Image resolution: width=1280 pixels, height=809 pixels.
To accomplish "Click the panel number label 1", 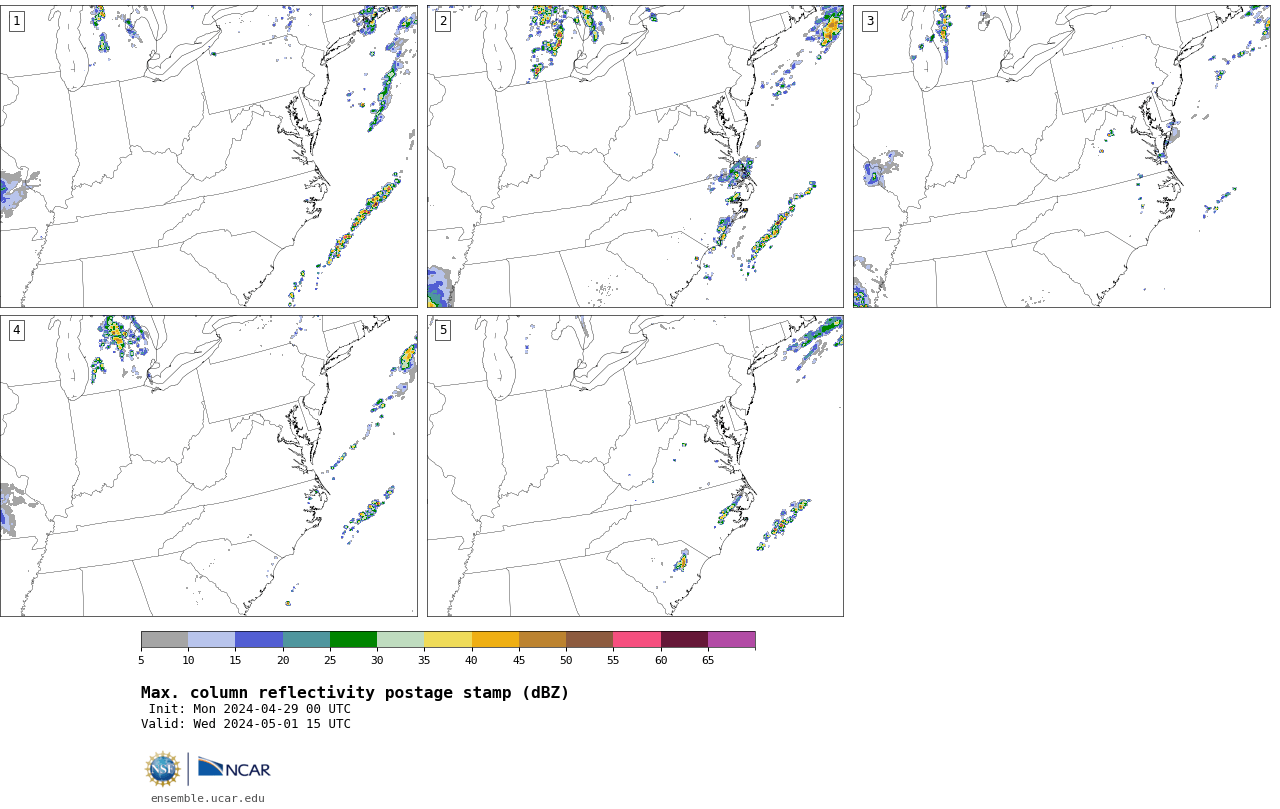I will [x=16, y=21].
